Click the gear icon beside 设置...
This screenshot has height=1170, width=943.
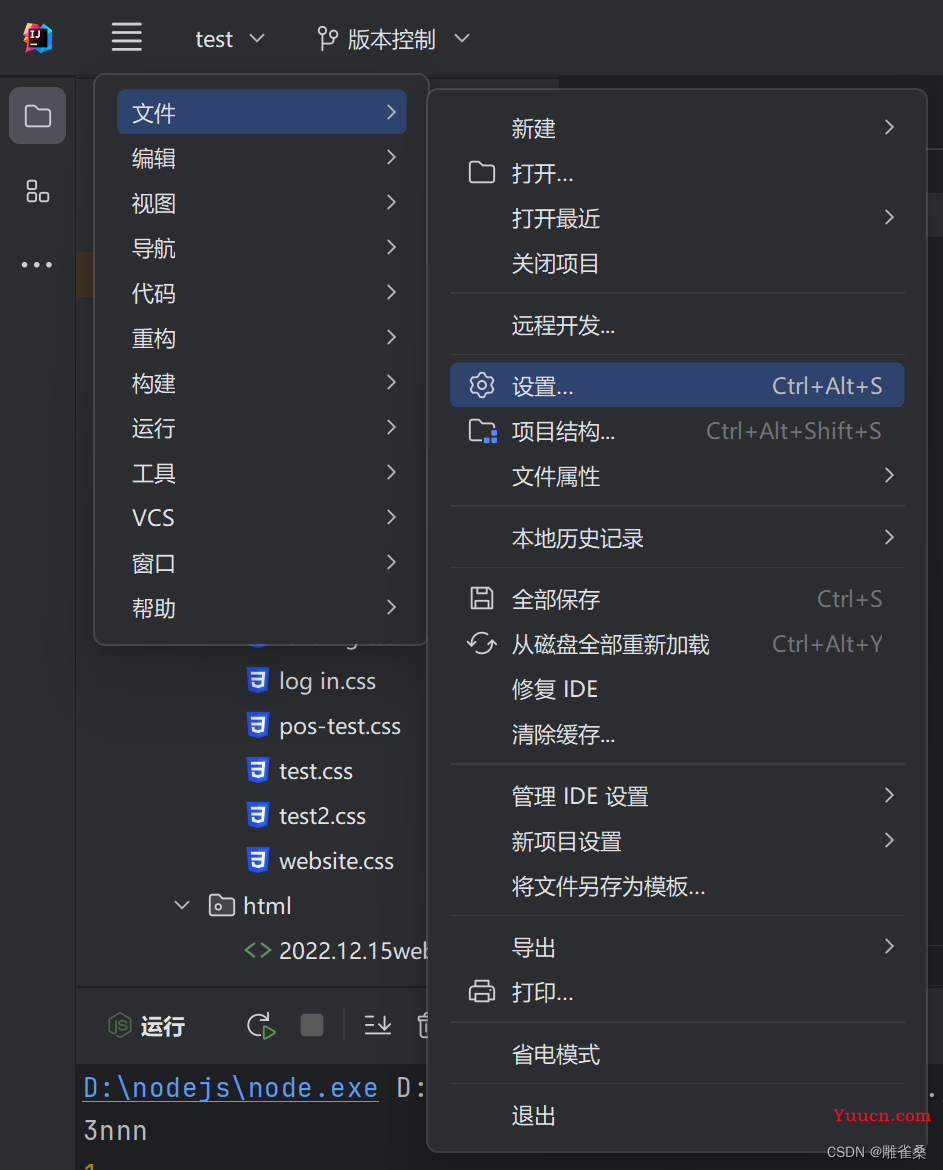[x=482, y=385]
